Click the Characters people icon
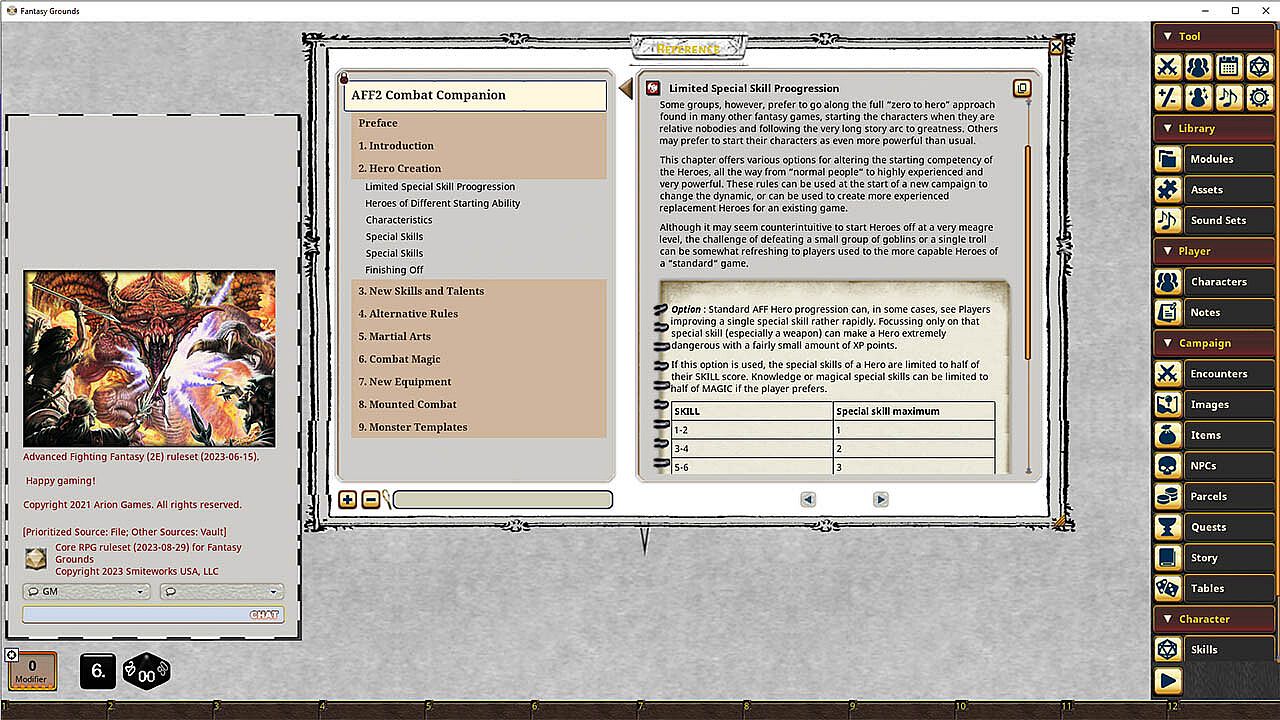Screen dimensions: 1280x720 click(1167, 282)
